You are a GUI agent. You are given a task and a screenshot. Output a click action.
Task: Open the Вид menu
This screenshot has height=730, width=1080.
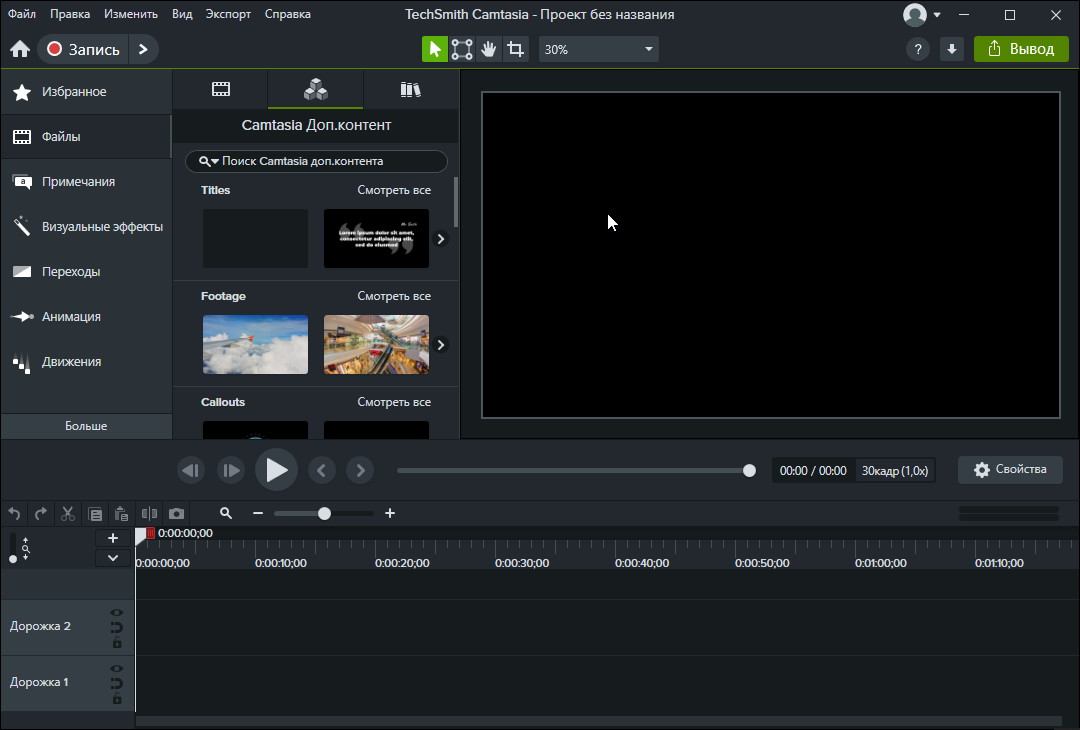coord(182,14)
